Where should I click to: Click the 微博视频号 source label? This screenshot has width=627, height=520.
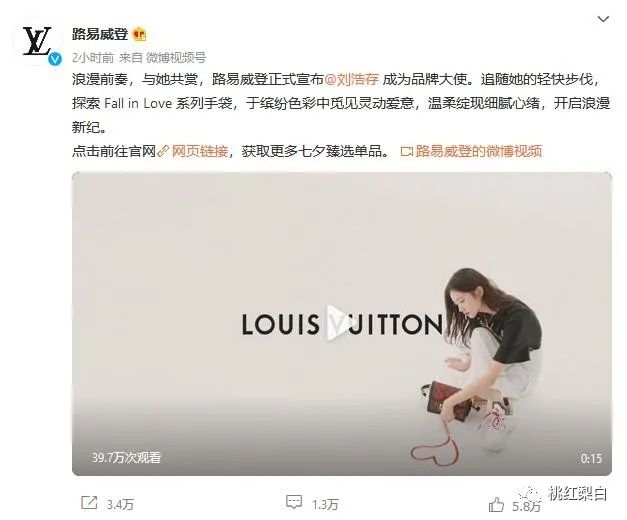pyautogui.click(x=176, y=58)
